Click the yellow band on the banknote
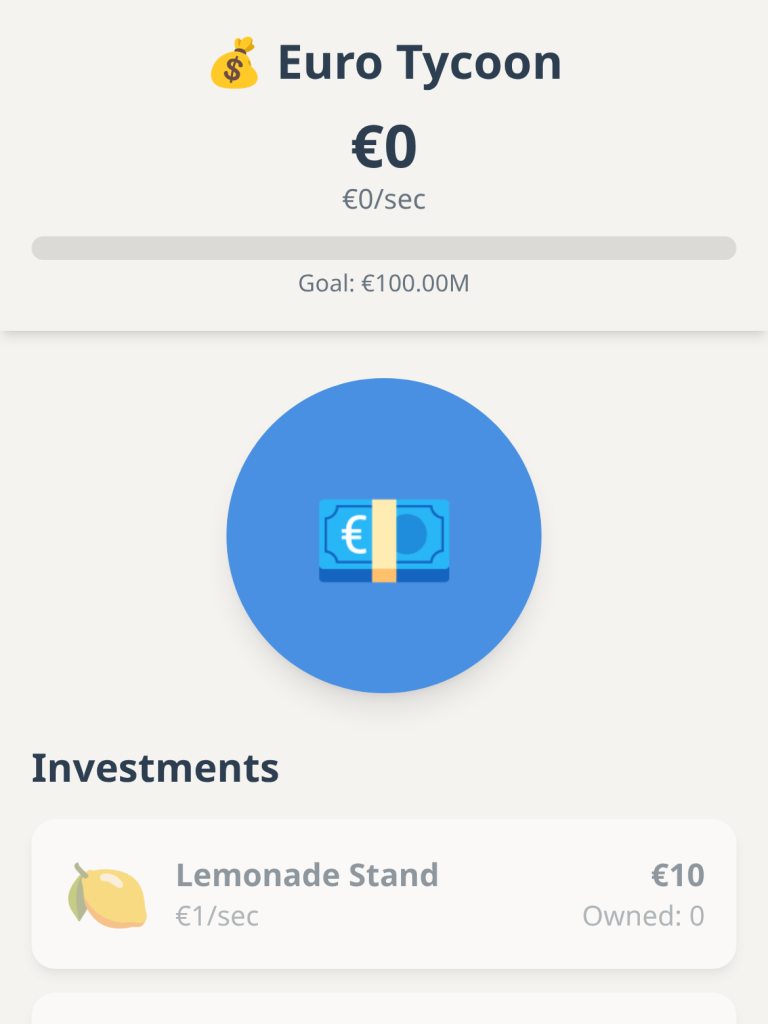Viewport: 768px width, 1024px height. click(x=384, y=538)
